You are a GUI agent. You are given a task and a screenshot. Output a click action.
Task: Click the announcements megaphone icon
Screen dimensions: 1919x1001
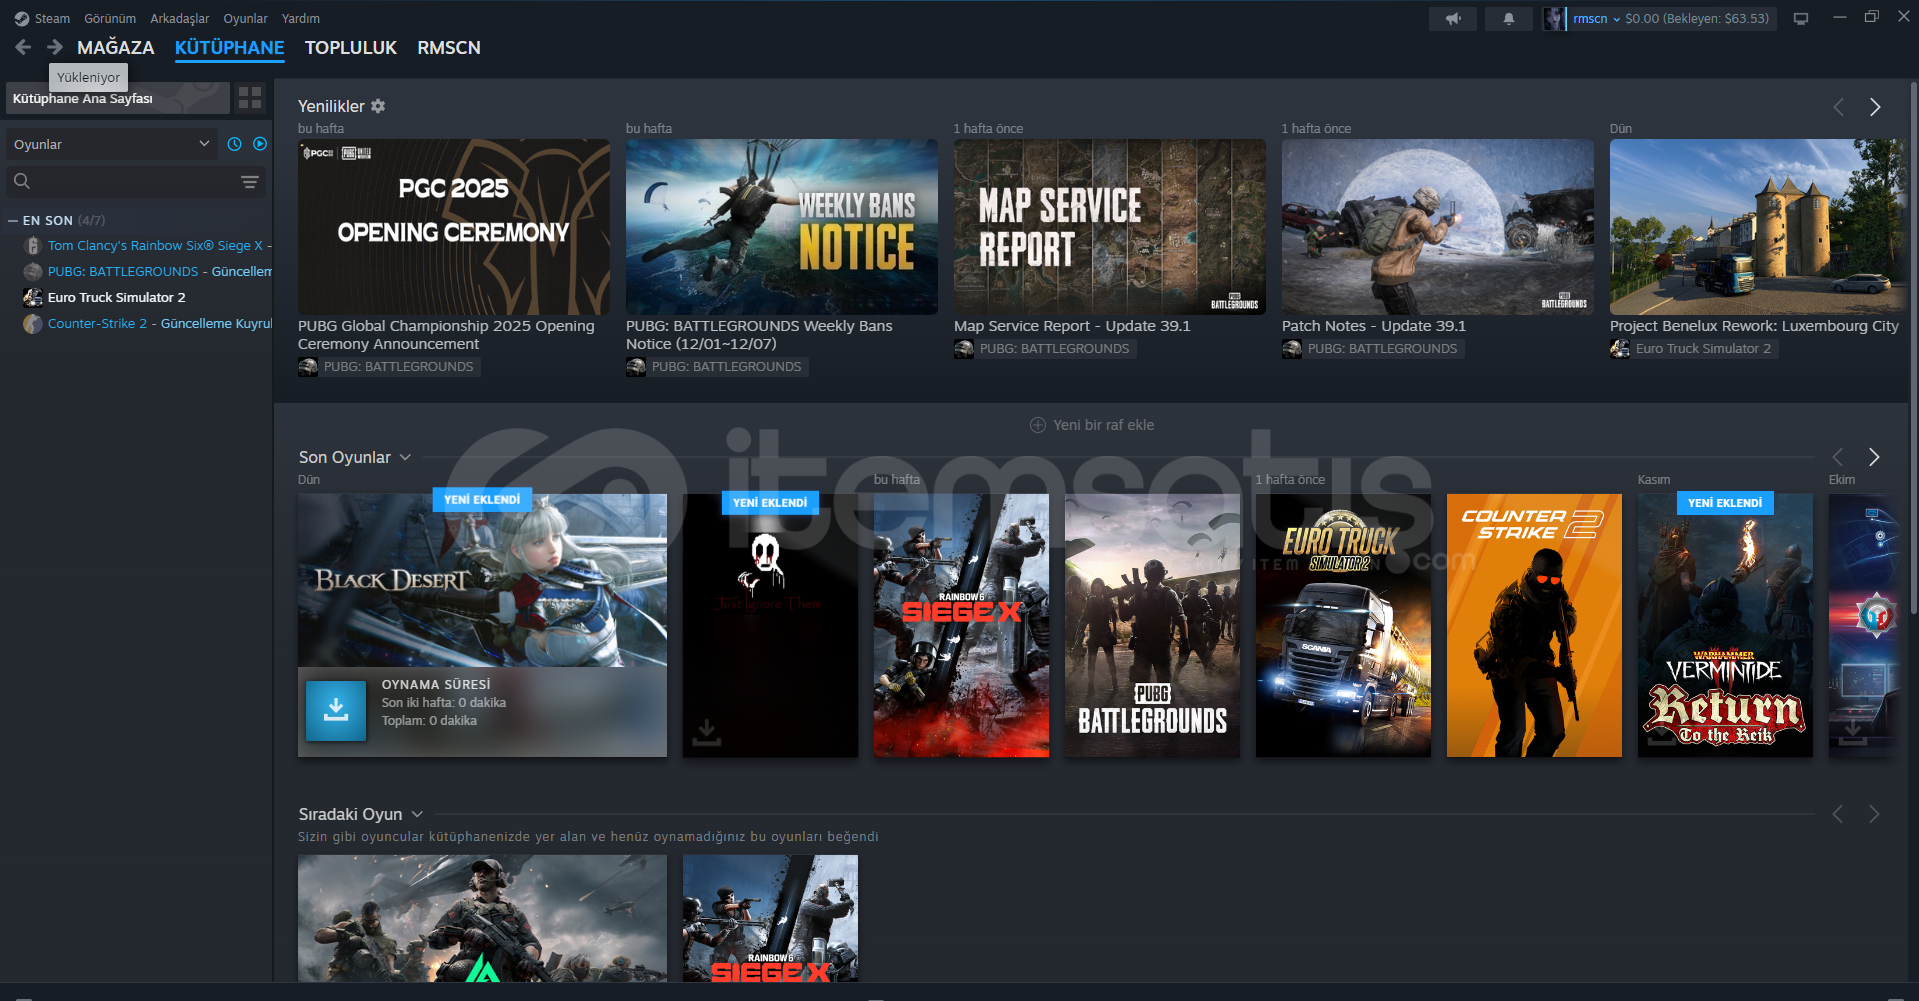1452,18
